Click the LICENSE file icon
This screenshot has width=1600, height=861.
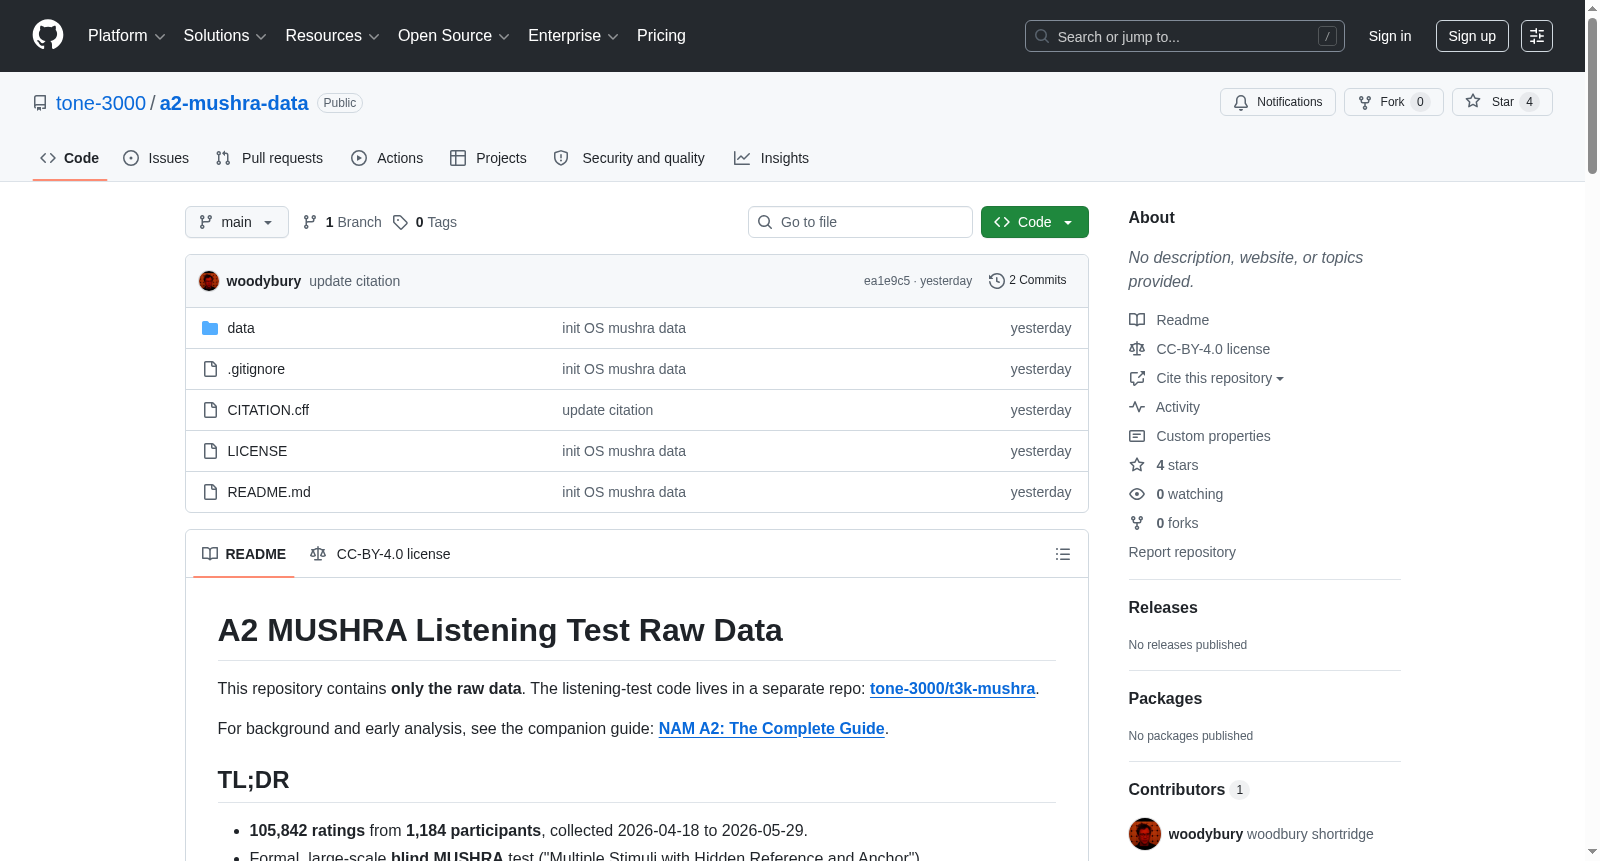(210, 451)
